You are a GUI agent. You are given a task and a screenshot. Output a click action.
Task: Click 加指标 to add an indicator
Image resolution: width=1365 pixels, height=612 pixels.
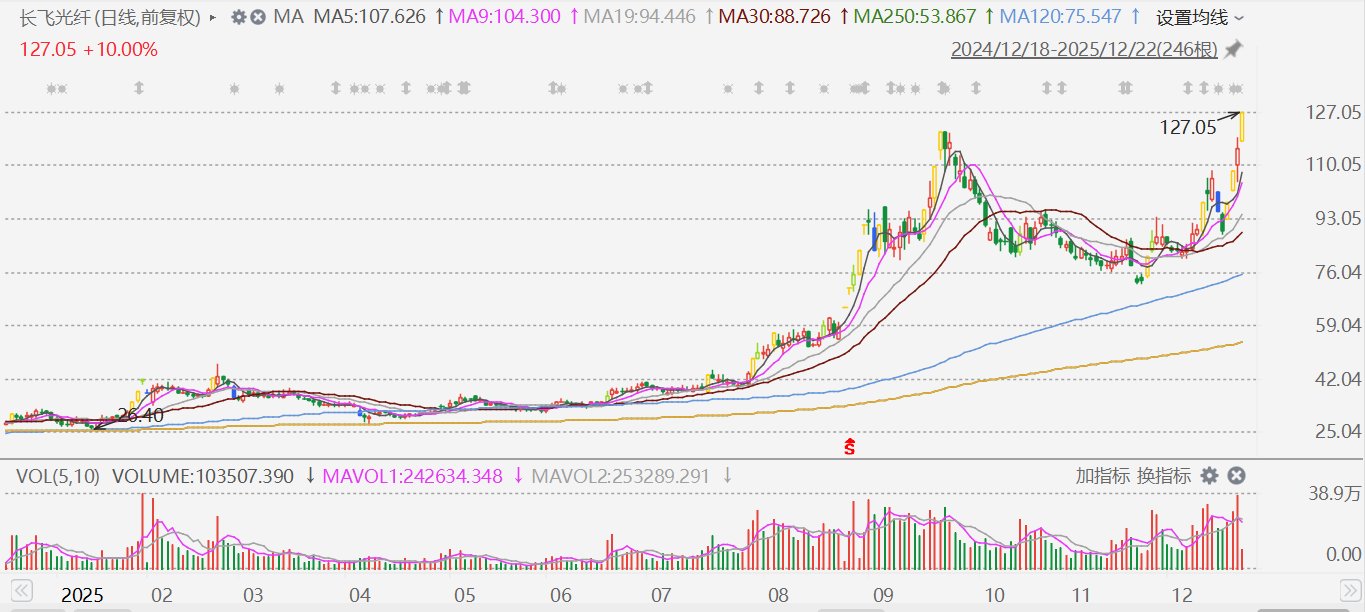pos(1103,476)
